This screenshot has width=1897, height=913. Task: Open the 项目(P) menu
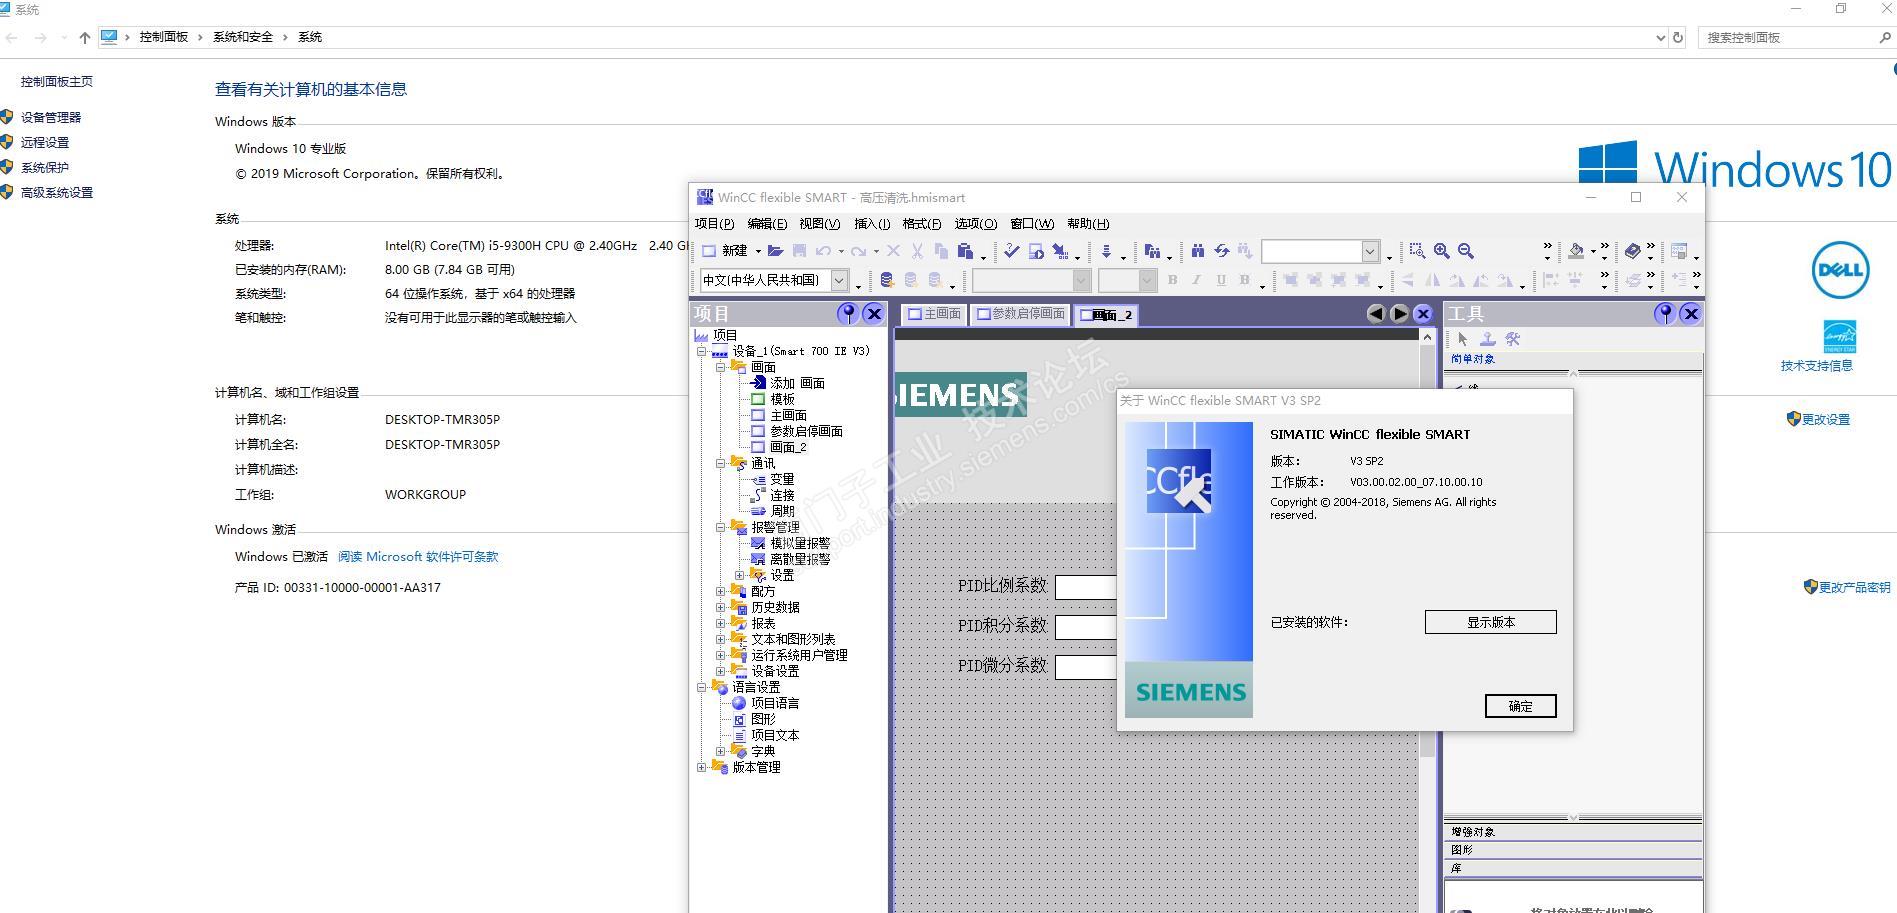pos(714,224)
